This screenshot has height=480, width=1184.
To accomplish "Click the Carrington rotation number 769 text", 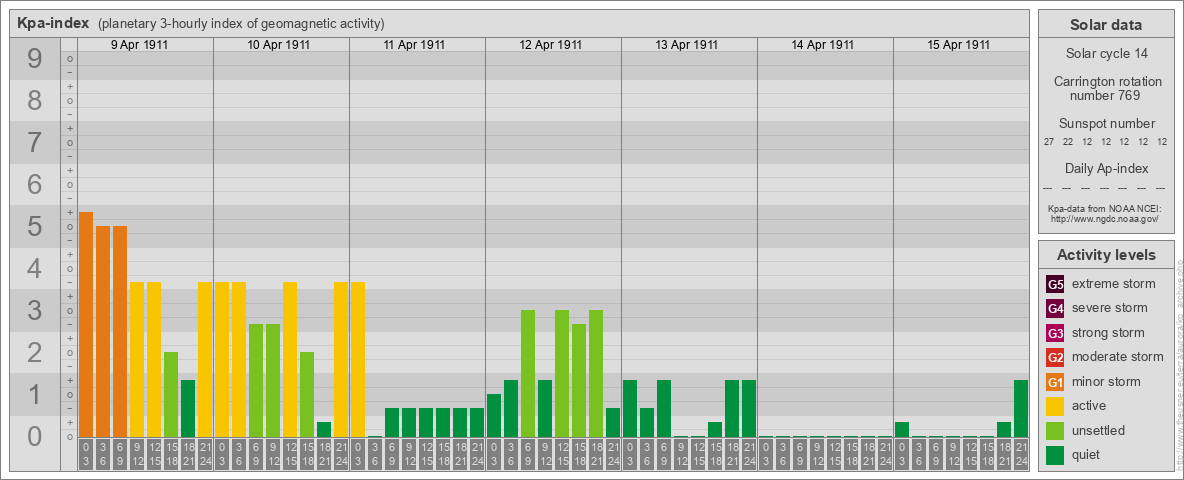I will pos(1106,88).
